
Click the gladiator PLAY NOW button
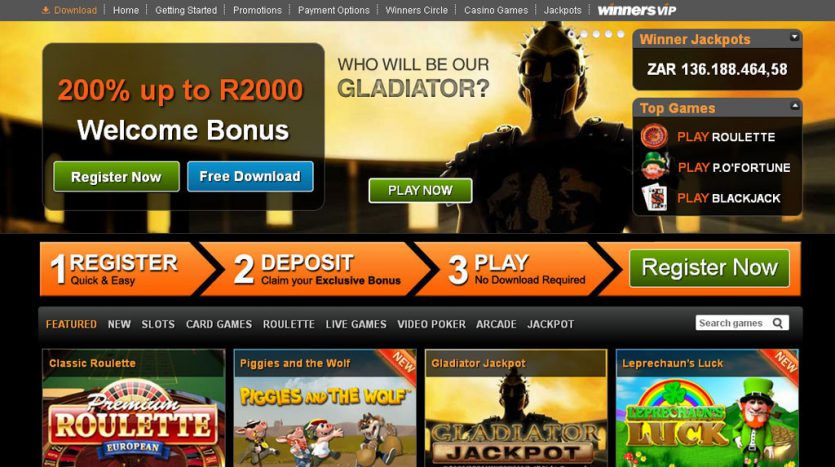pyautogui.click(x=420, y=190)
